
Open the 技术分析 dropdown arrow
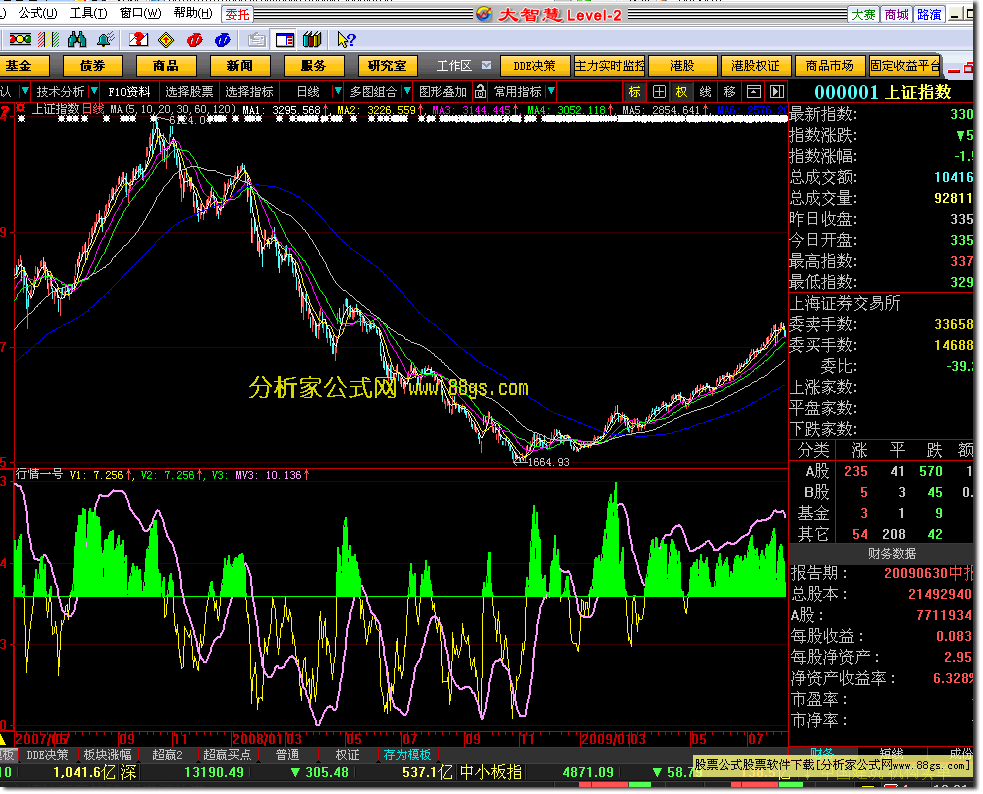(x=94, y=91)
